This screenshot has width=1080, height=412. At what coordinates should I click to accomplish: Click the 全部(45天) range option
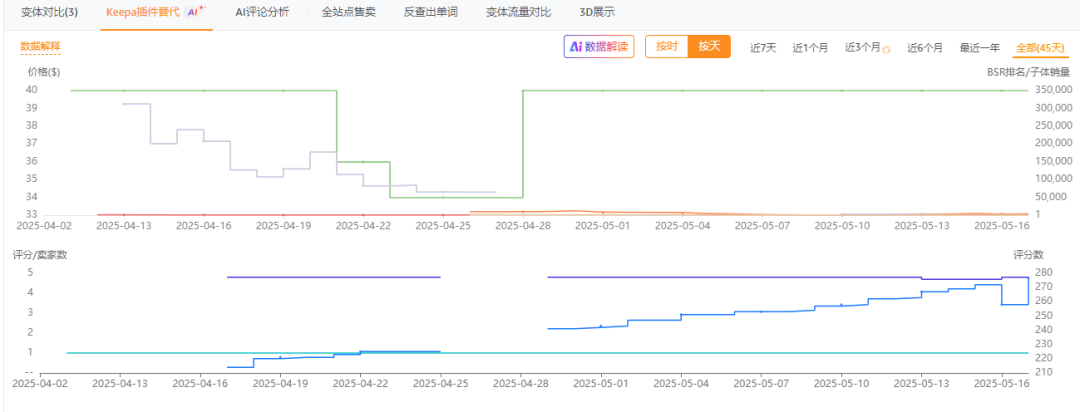tap(1040, 48)
